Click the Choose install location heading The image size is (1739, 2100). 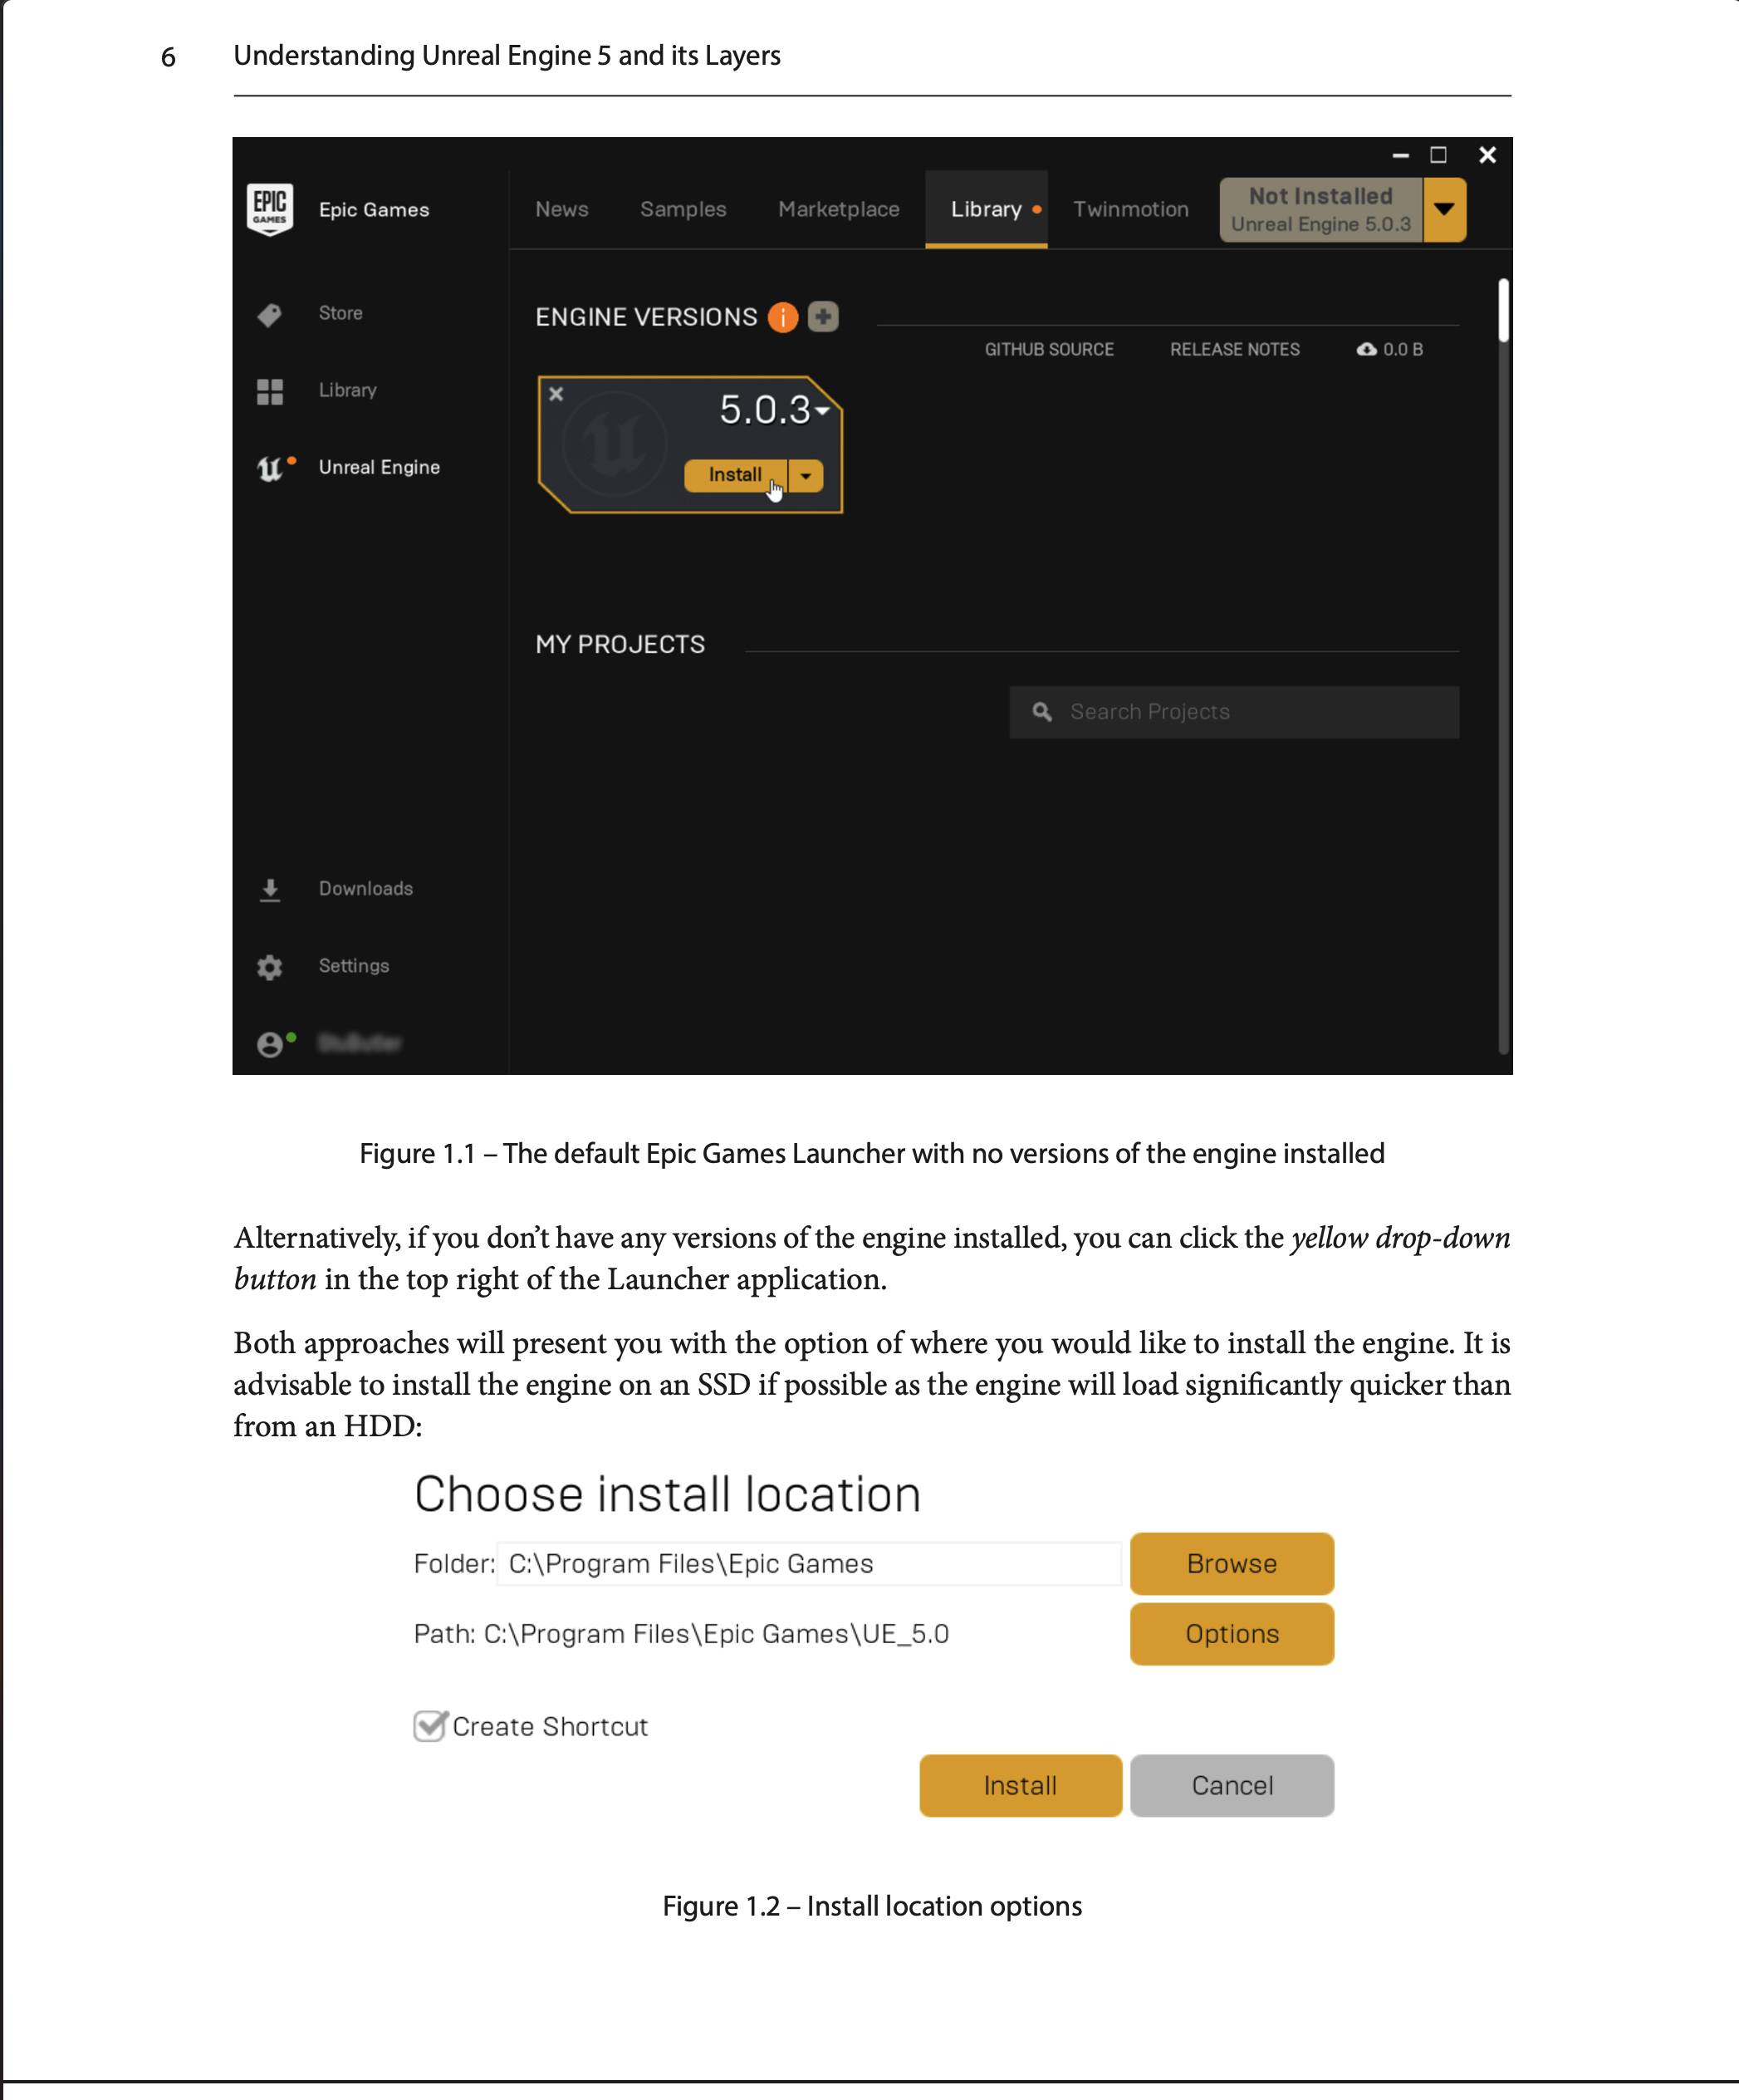tap(667, 1494)
